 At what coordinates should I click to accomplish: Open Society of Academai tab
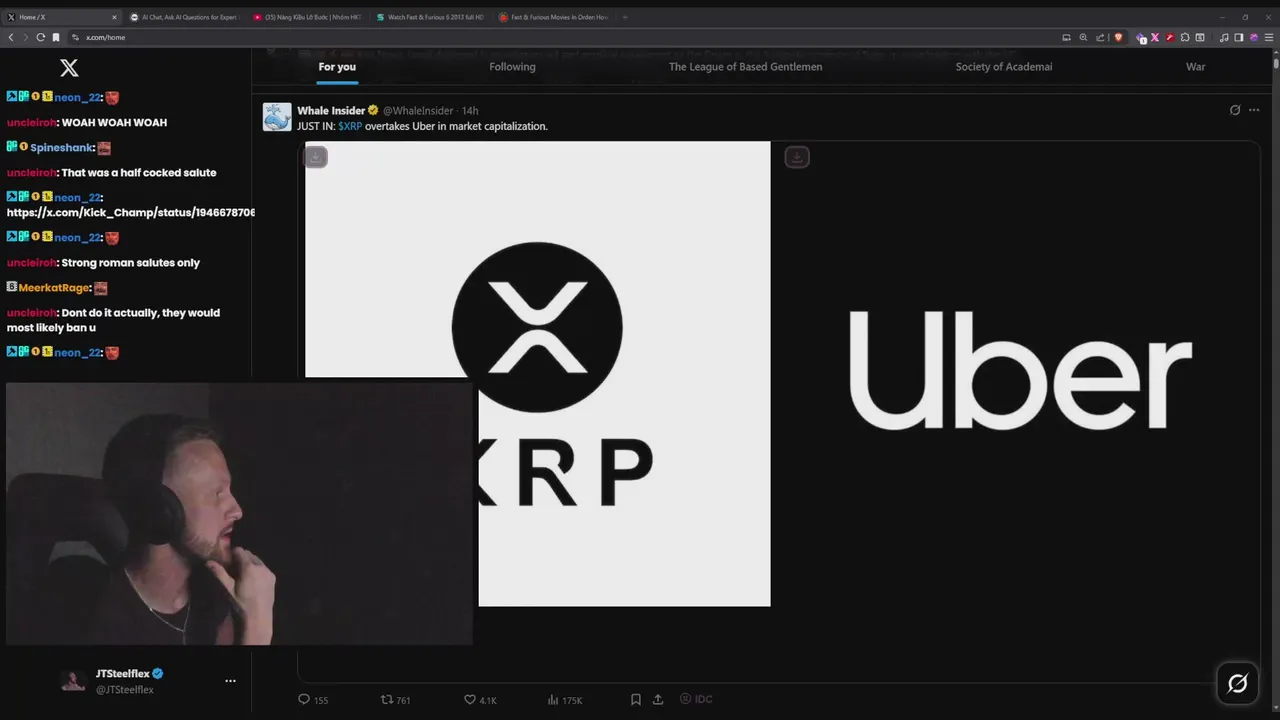point(1004,67)
